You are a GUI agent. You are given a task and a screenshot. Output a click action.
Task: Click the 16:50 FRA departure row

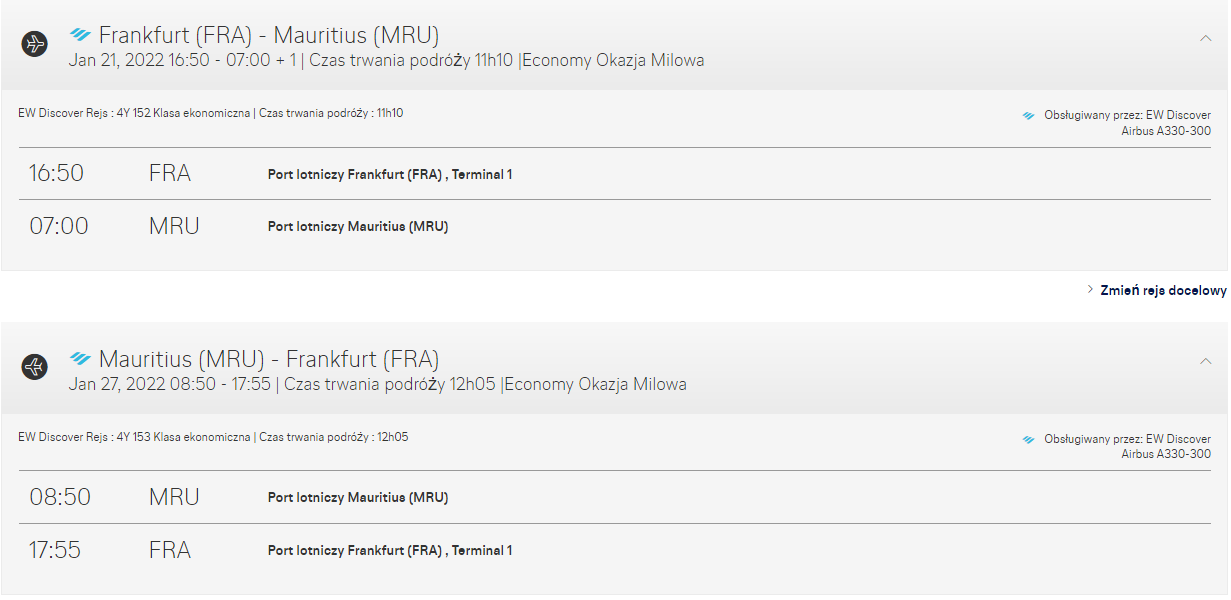tap(614, 174)
